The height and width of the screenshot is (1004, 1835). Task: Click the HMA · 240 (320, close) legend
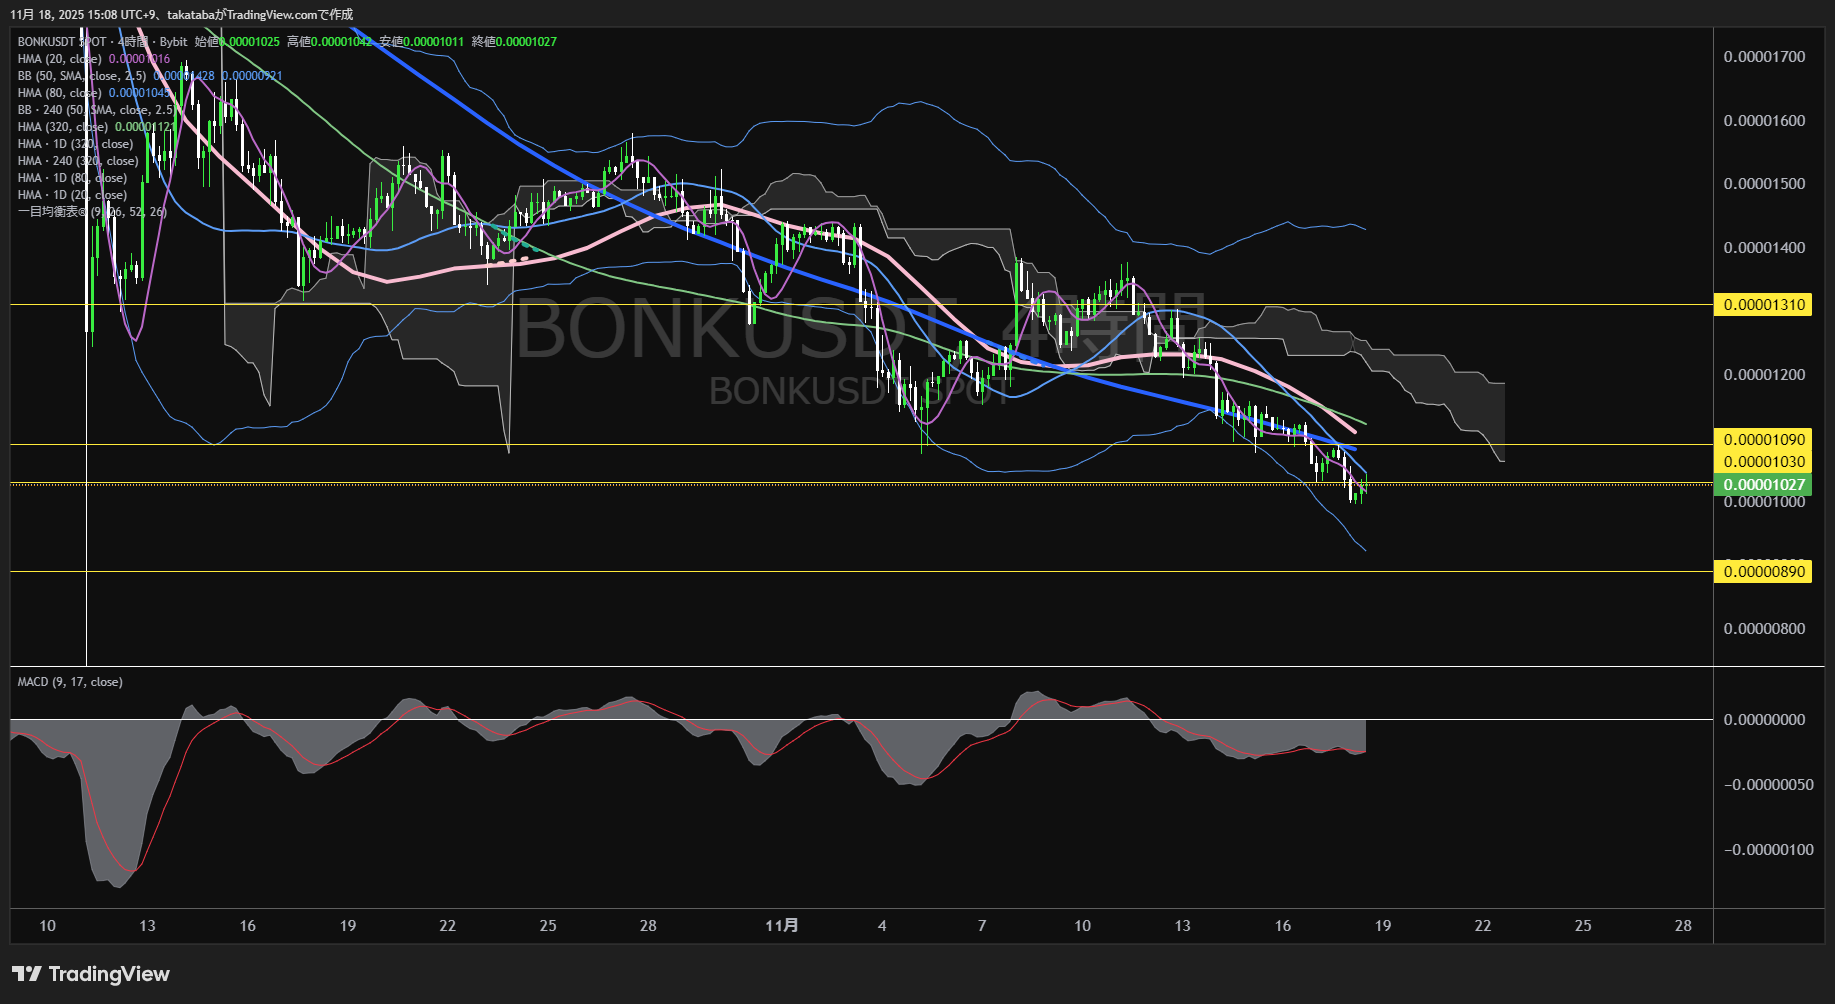click(x=78, y=161)
